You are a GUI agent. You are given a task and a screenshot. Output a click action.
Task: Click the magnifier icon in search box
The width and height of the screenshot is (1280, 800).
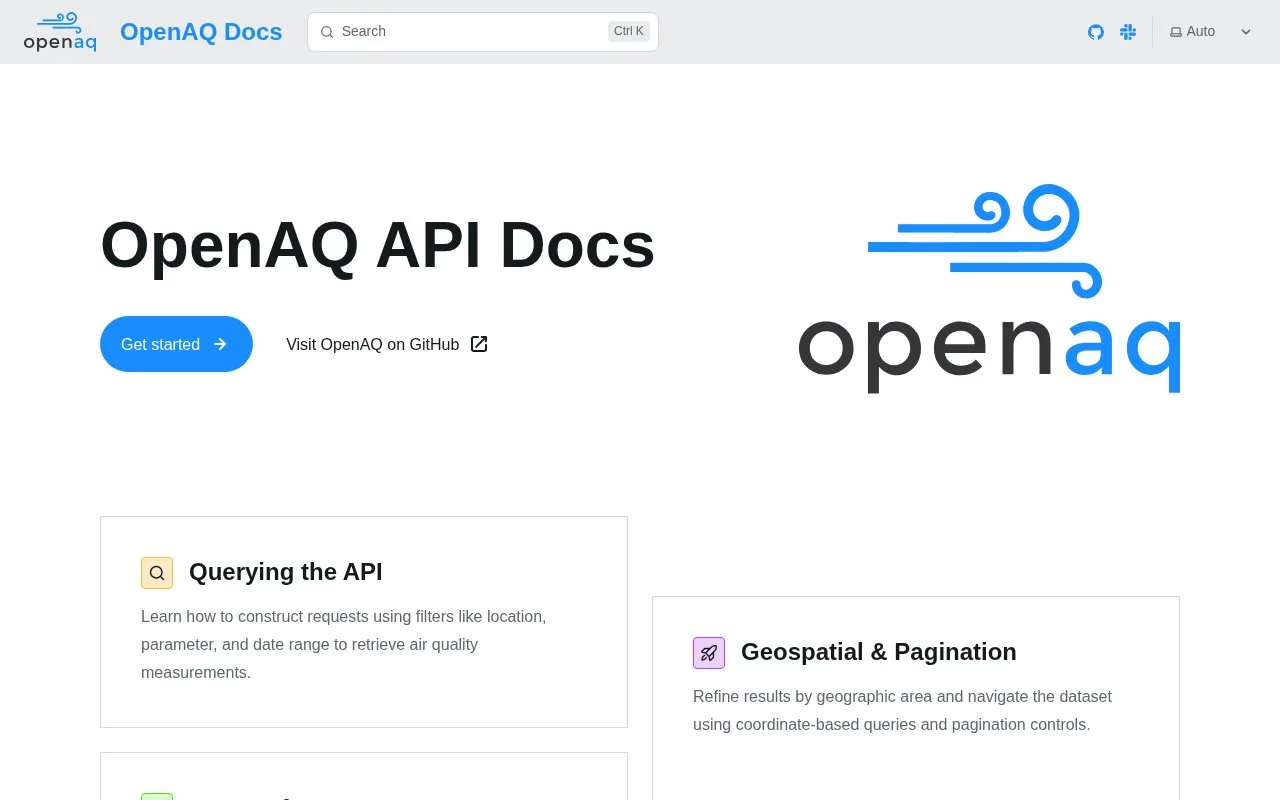click(x=327, y=32)
